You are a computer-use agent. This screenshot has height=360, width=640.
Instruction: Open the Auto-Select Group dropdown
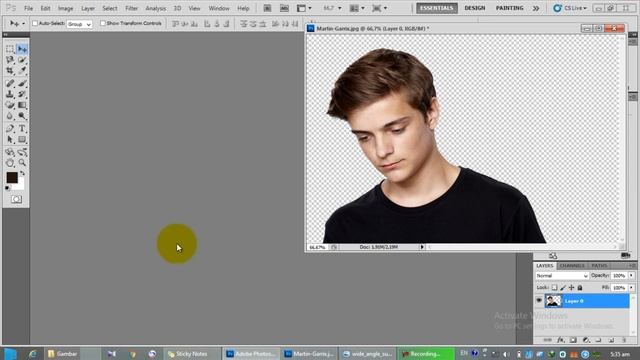(x=79, y=24)
